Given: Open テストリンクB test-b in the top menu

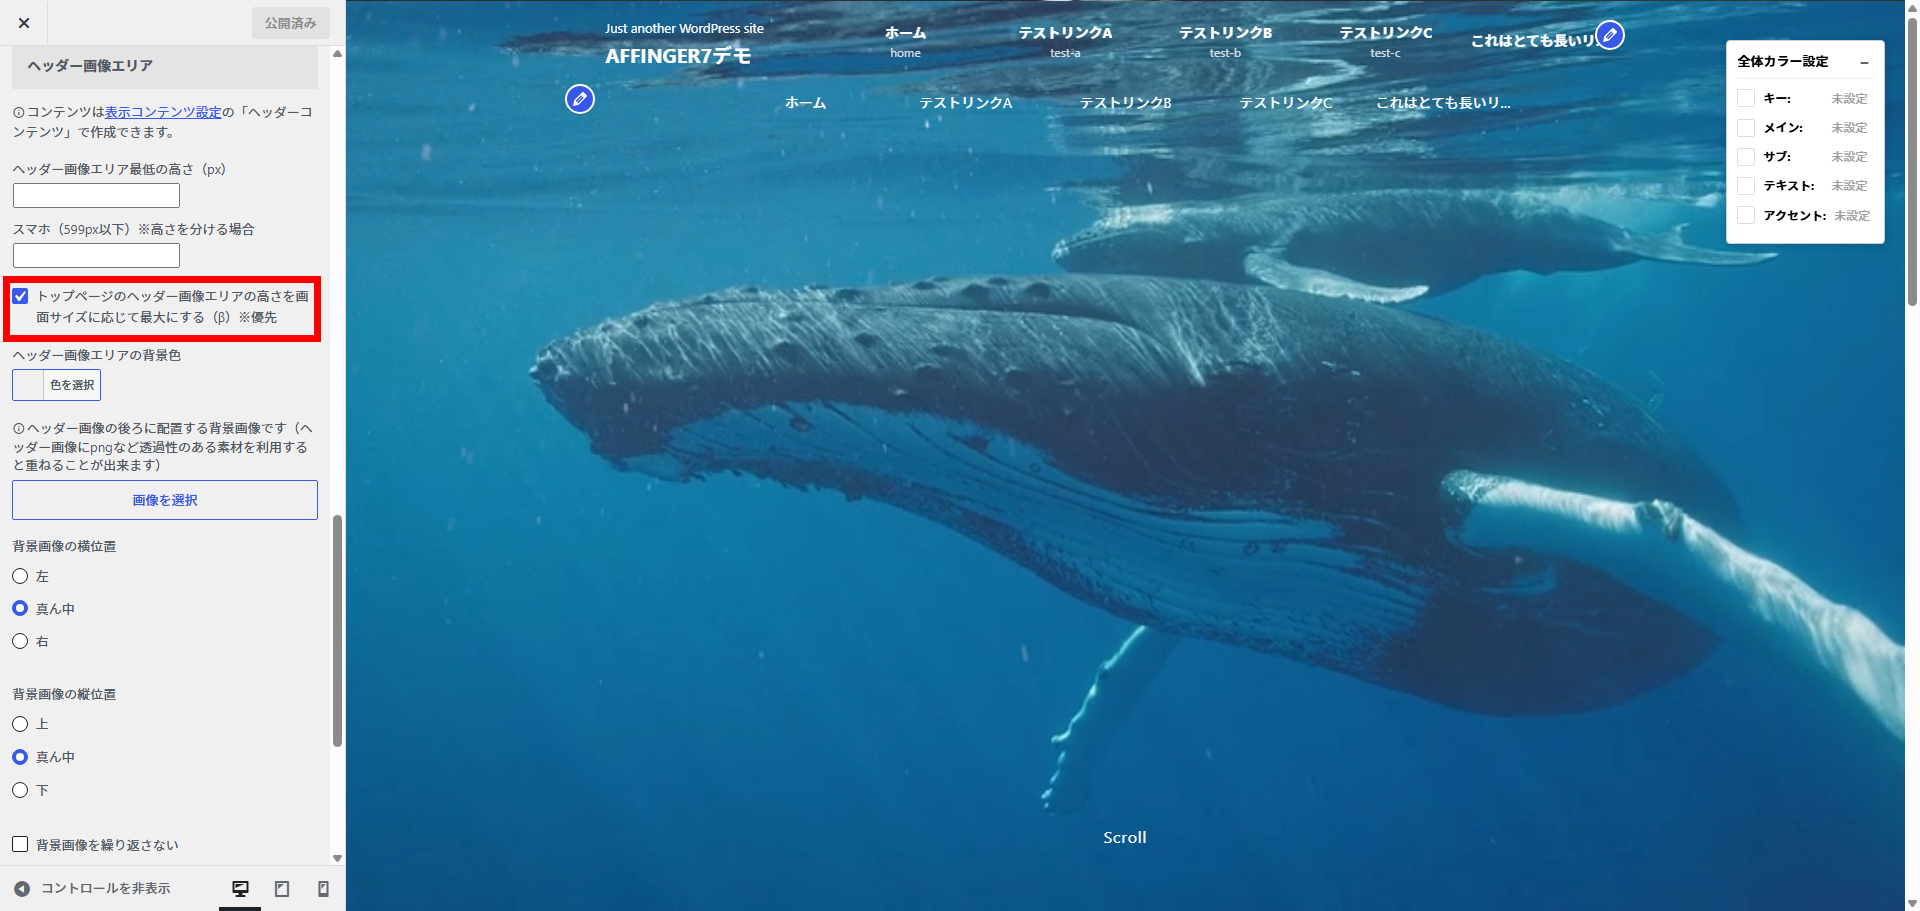Looking at the screenshot, I should (x=1225, y=41).
